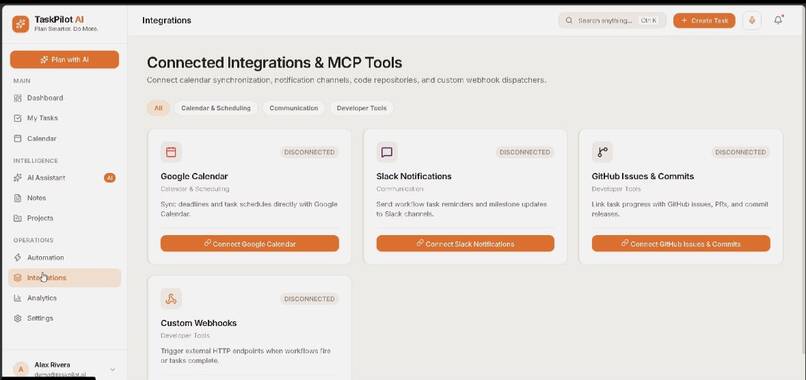Click the My Tasks checkbox icon
Screen dimensions: 806x380
click(x=17, y=118)
